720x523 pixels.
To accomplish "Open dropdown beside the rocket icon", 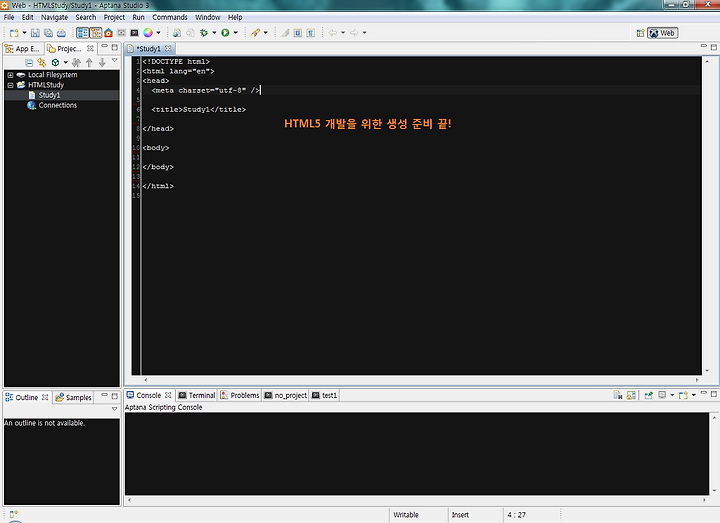I will pyautogui.click(x=265, y=33).
